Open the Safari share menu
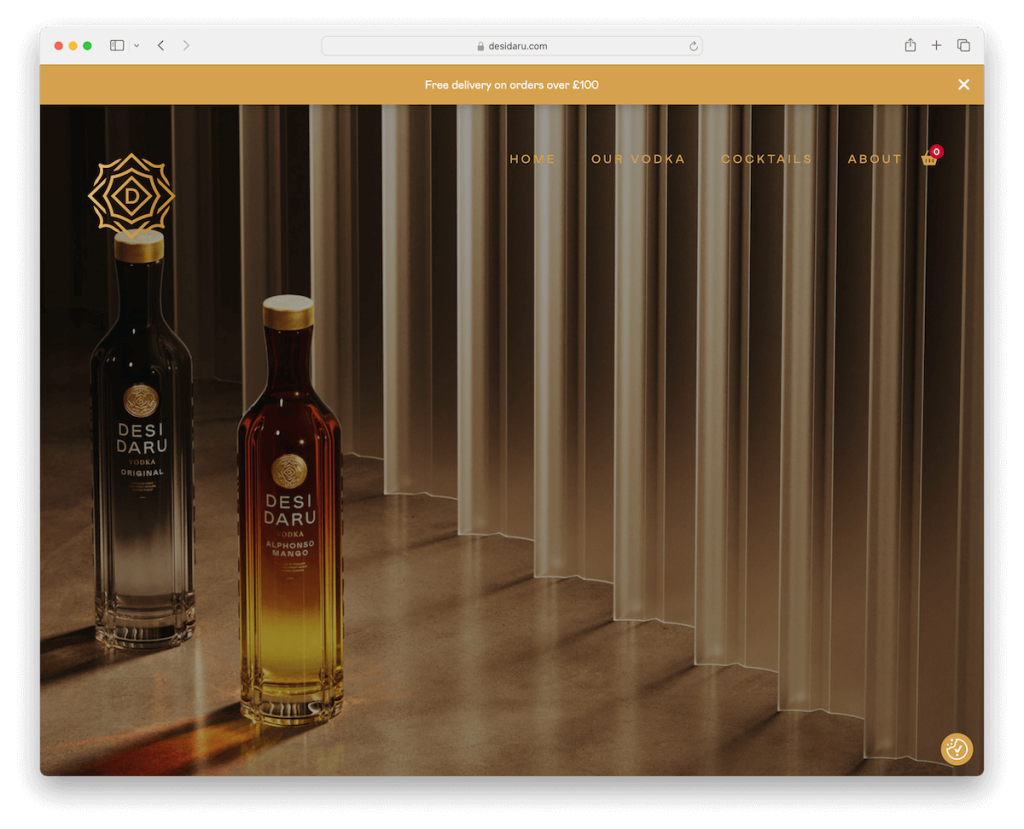 (910, 45)
